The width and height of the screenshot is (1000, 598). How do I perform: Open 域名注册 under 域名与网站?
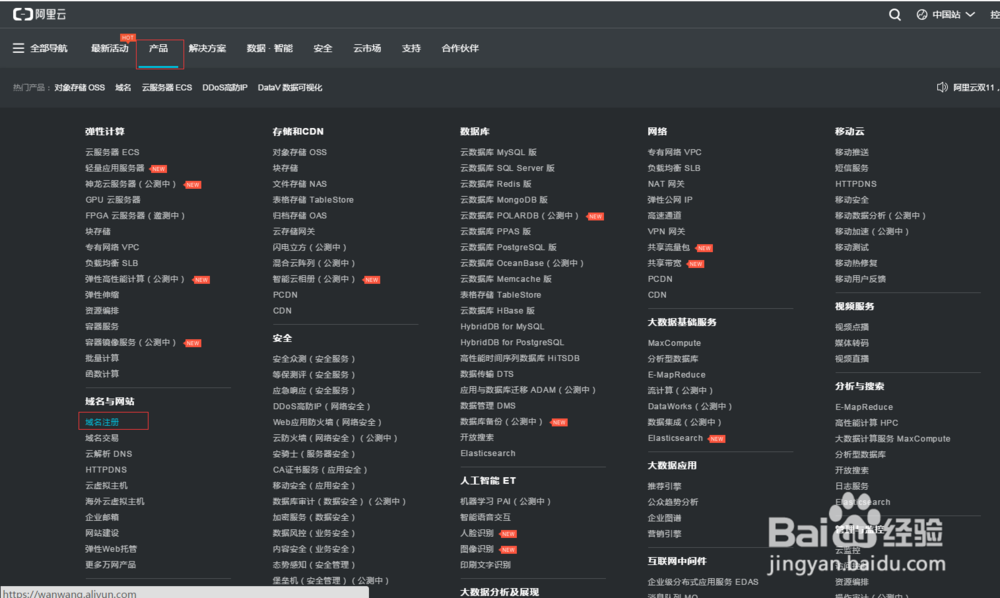point(102,422)
